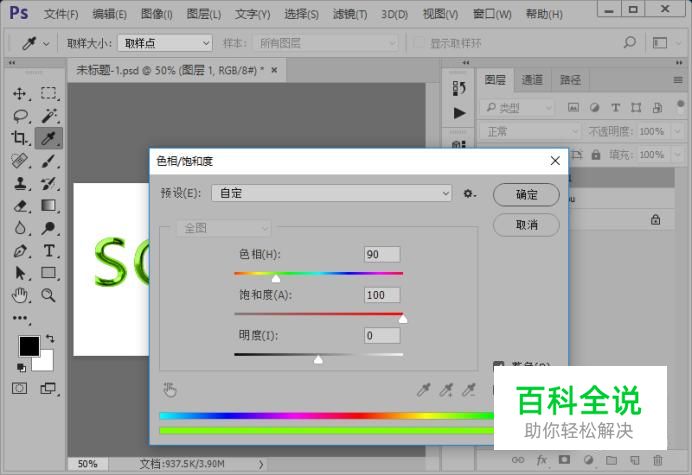Viewport: 692px width, 475px height.
Task: Click the link layers icon
Action: pos(518,460)
